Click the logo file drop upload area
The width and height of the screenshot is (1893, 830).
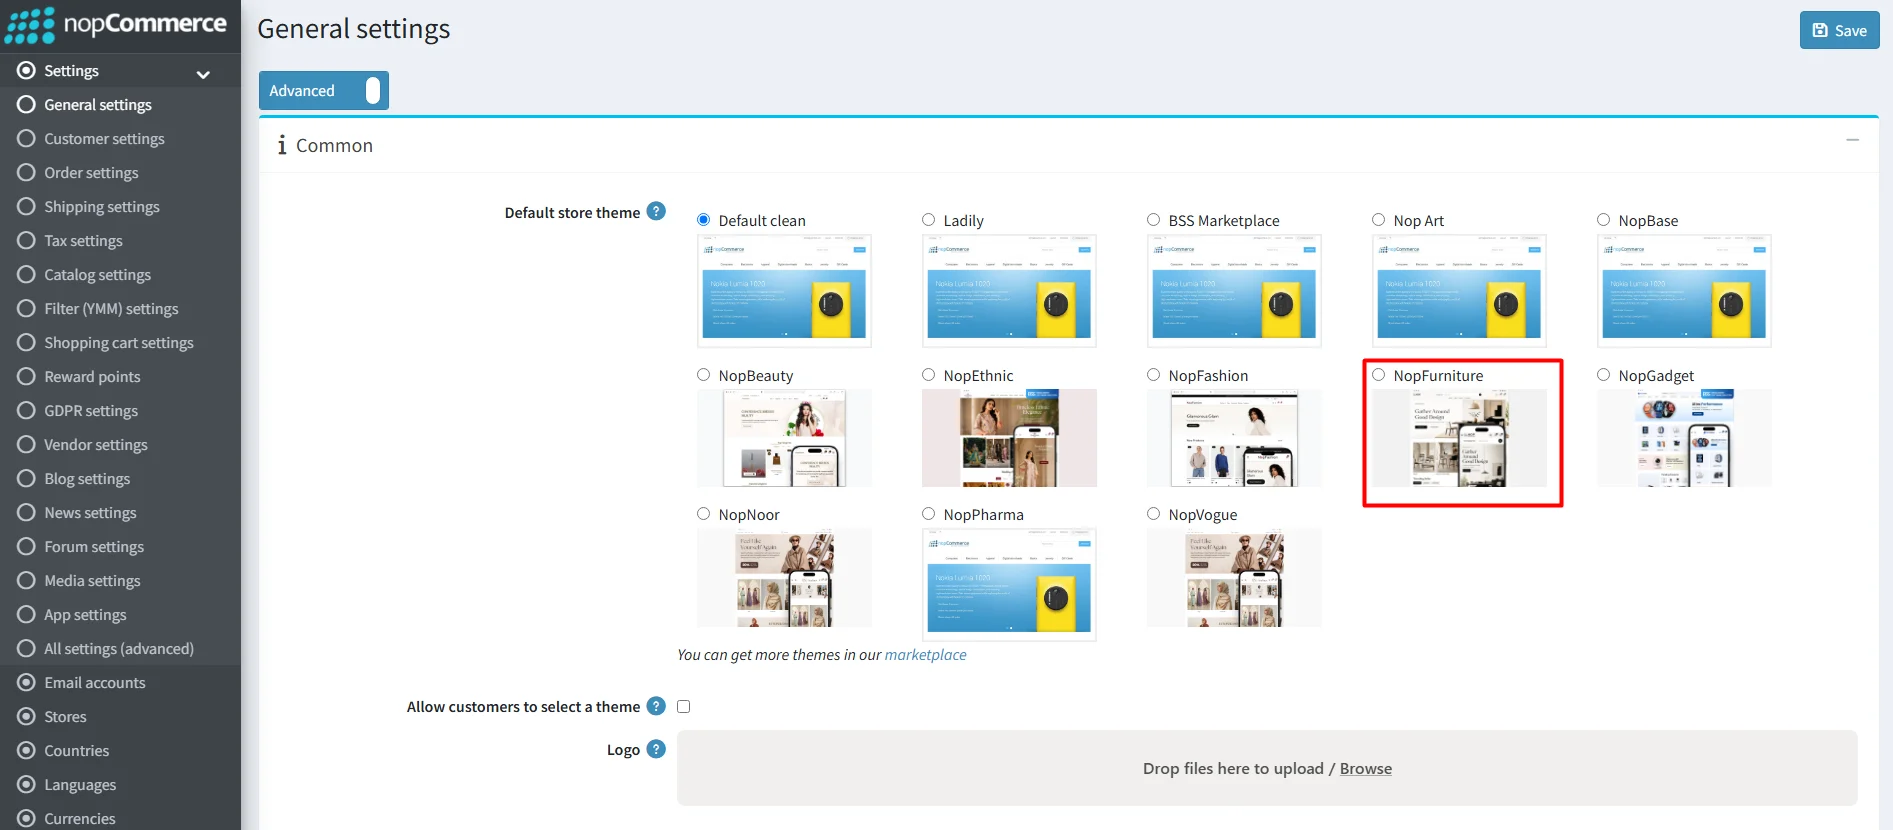point(1267,768)
